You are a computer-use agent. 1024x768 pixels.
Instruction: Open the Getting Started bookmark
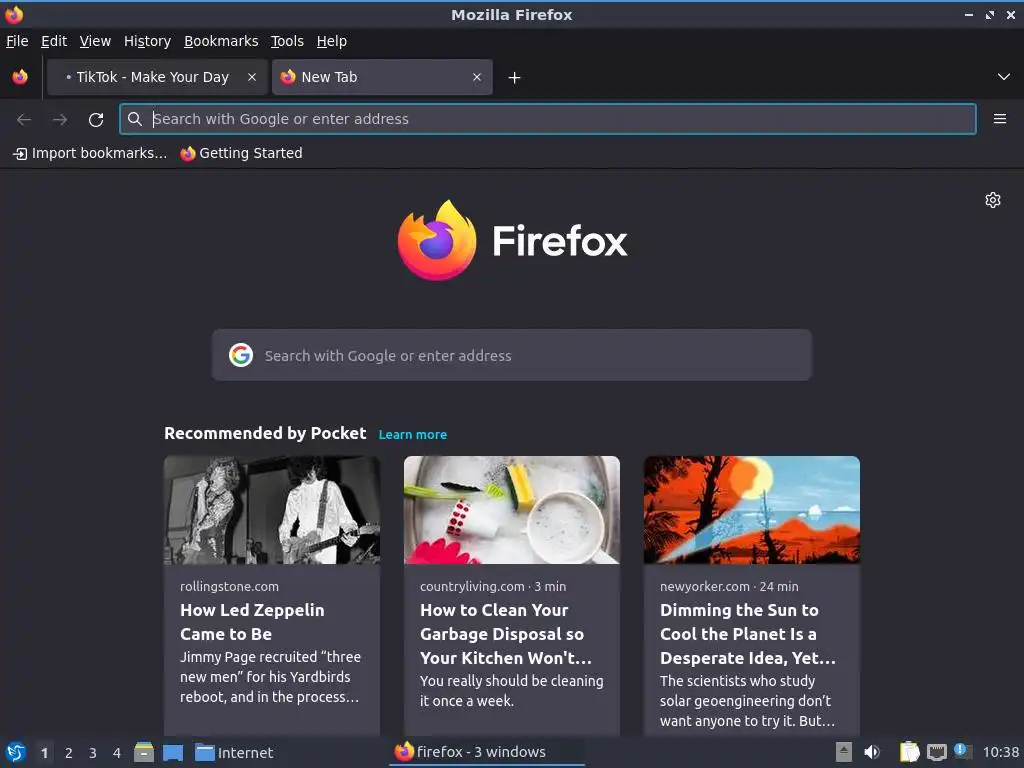(x=242, y=153)
